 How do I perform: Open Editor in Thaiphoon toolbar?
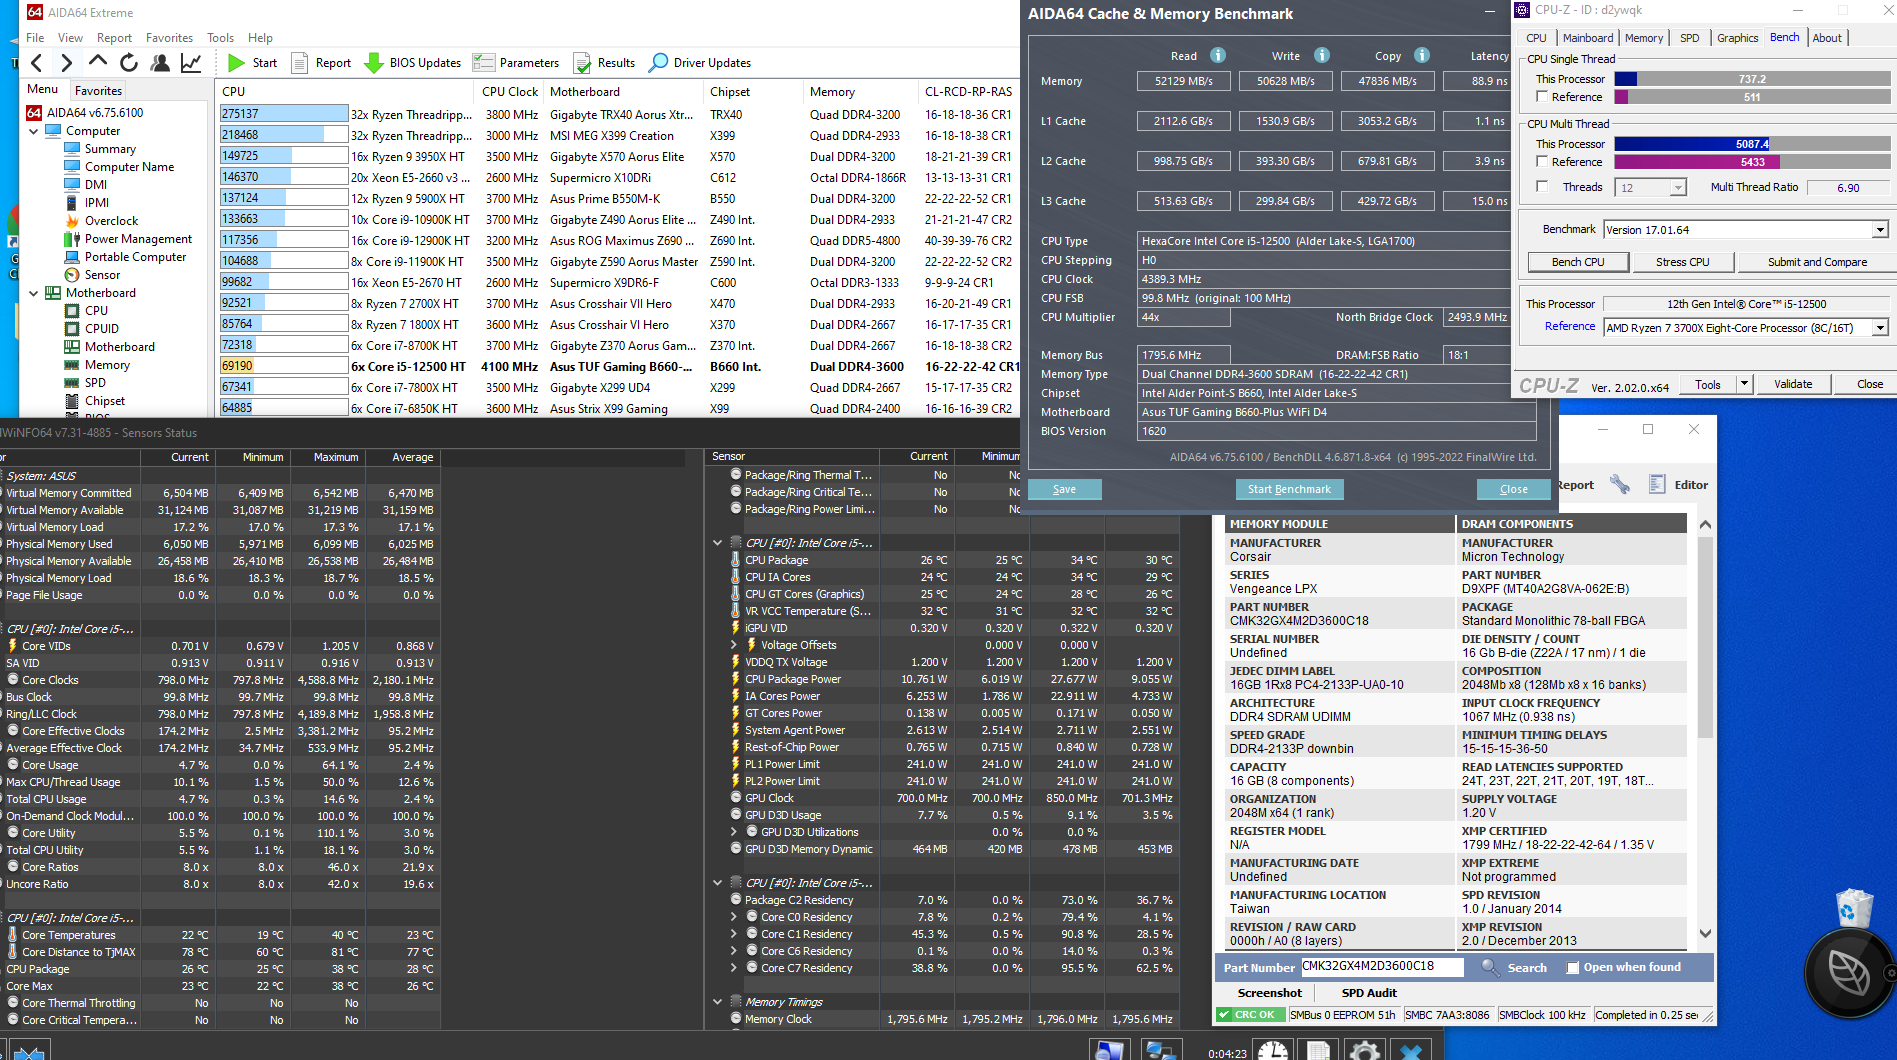click(1679, 485)
